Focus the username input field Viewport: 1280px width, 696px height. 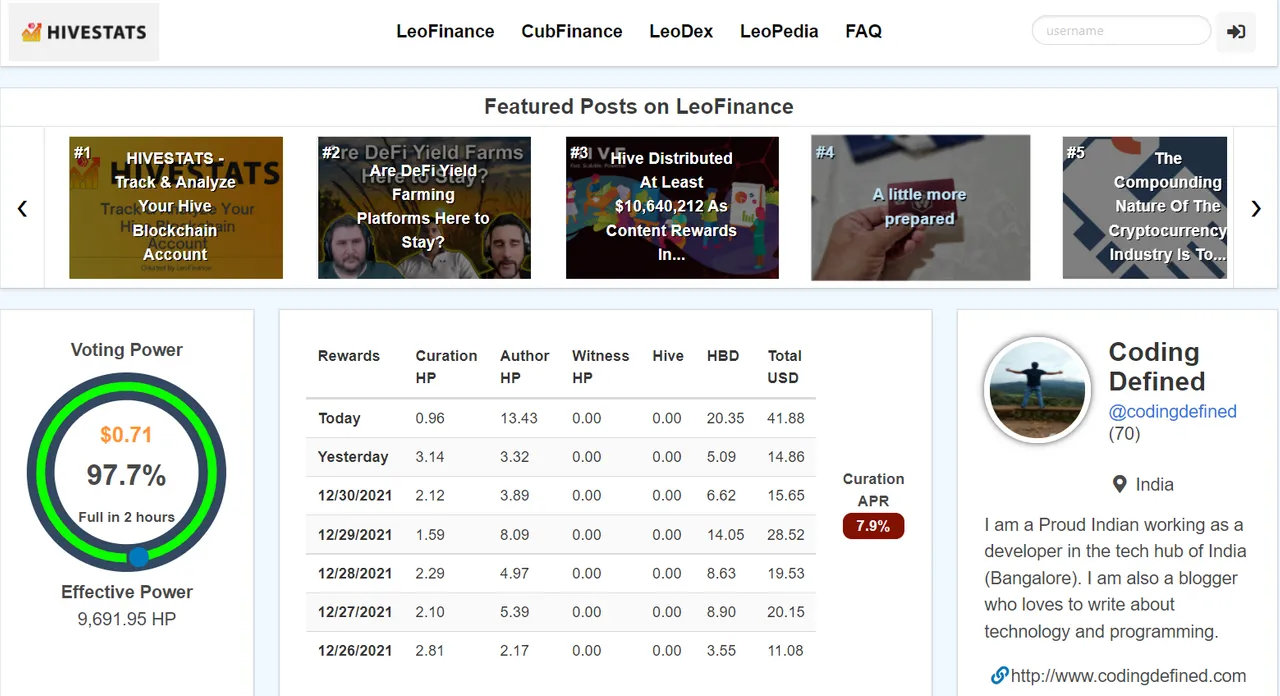click(x=1121, y=30)
